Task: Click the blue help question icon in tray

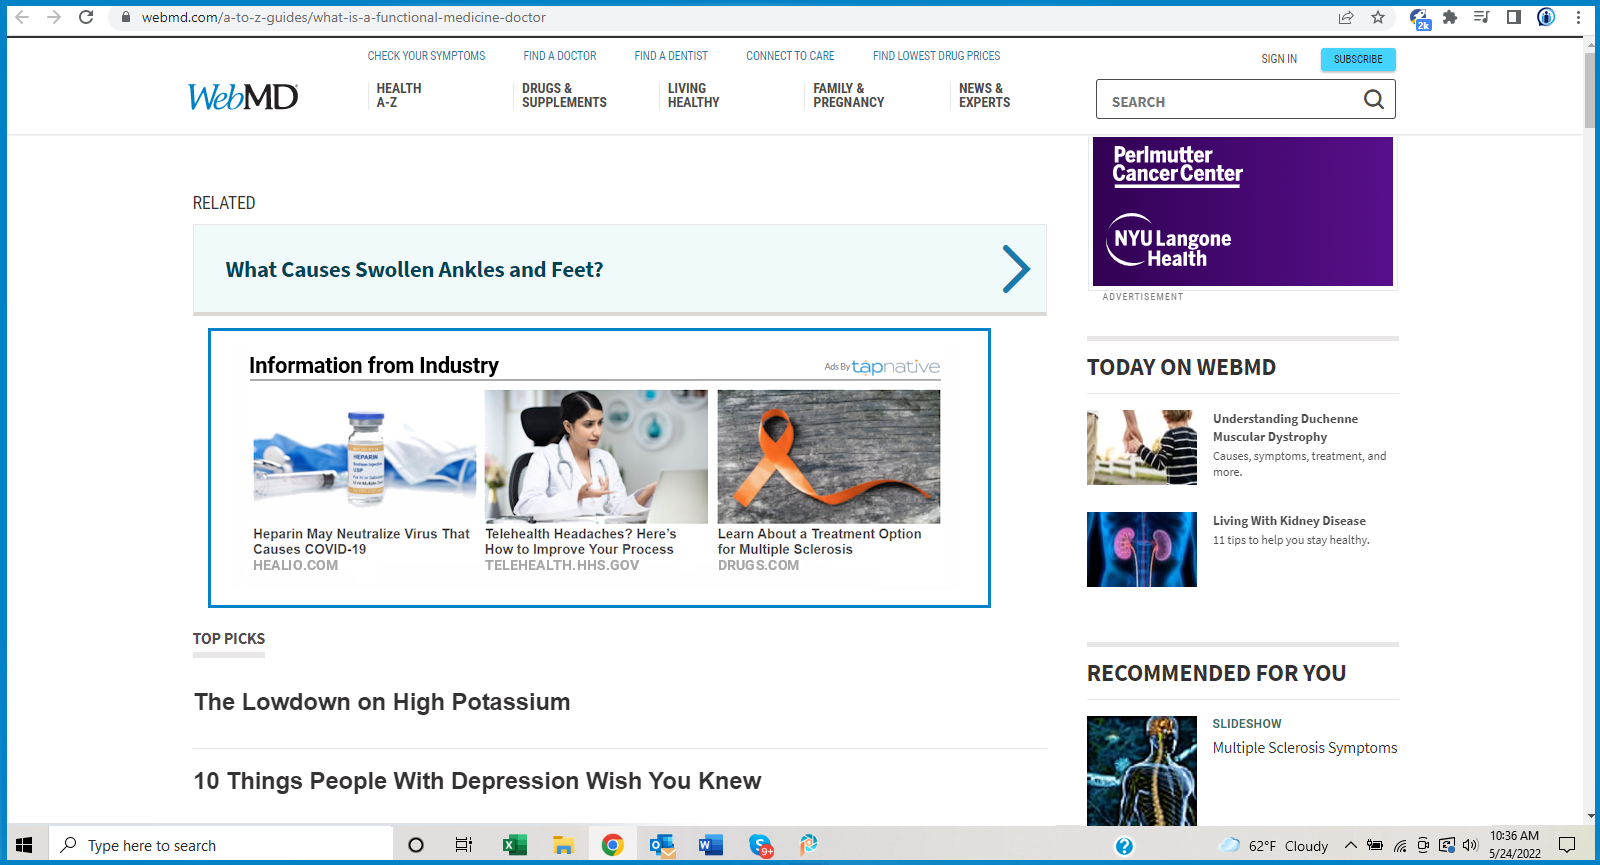Action: (1124, 846)
